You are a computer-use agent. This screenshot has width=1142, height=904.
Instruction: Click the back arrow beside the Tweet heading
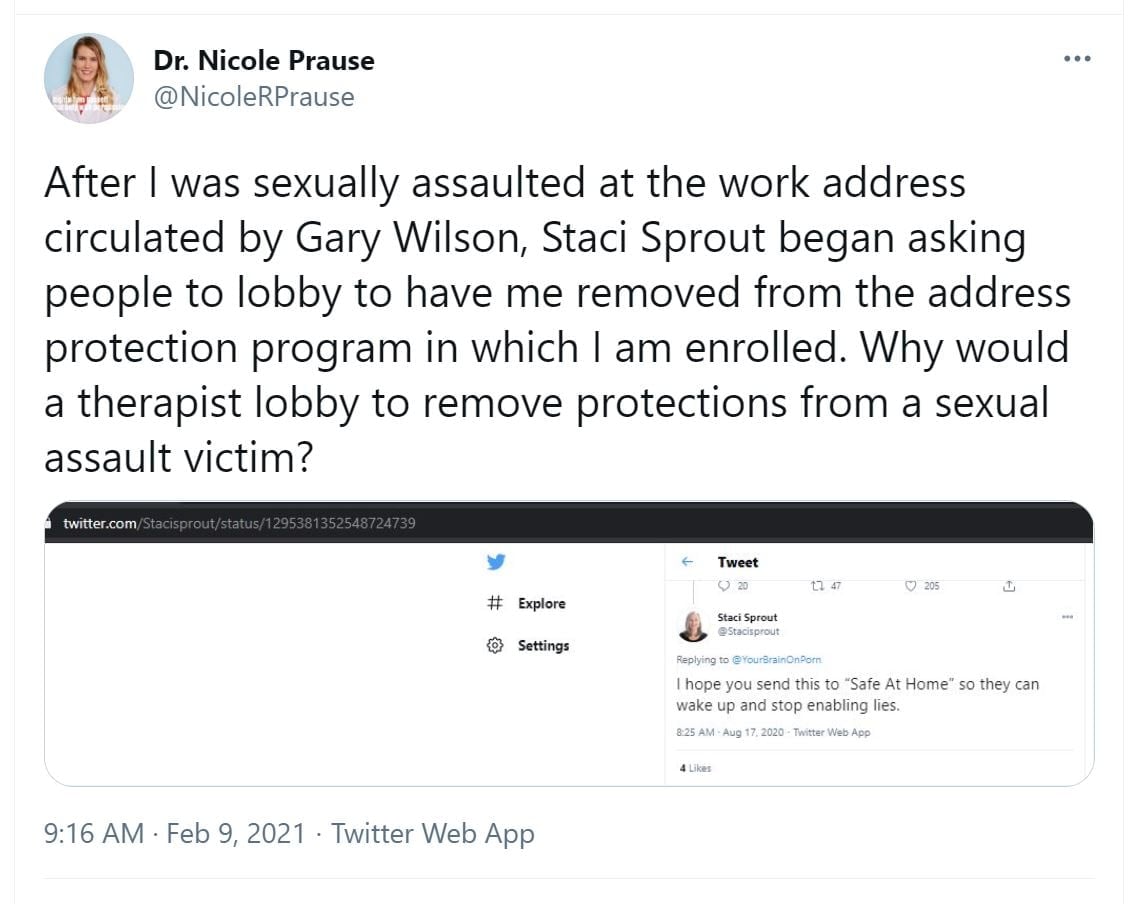coord(687,562)
